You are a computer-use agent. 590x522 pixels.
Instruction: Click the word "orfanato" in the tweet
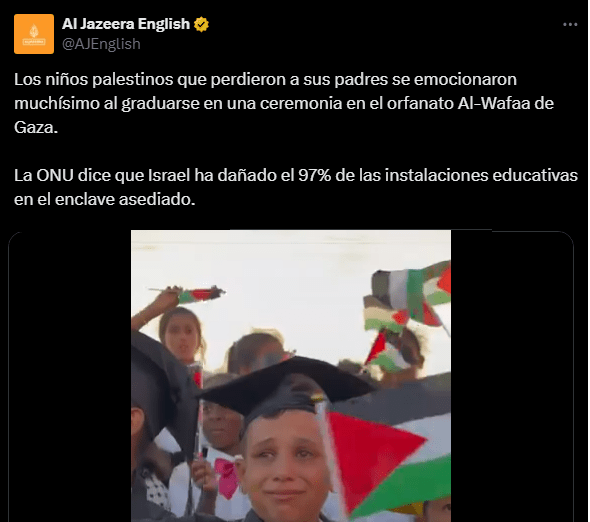point(420,103)
